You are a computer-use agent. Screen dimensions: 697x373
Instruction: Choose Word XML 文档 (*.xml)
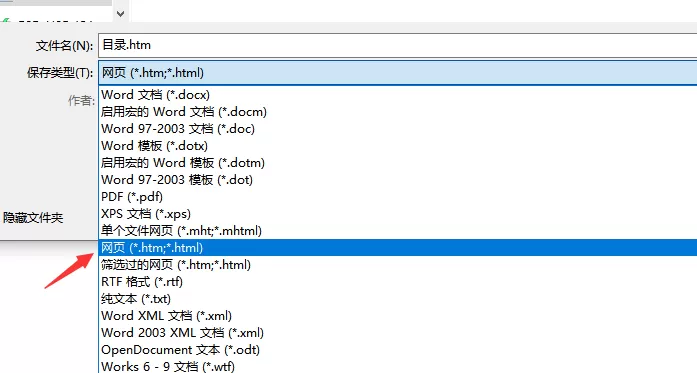(397, 316)
